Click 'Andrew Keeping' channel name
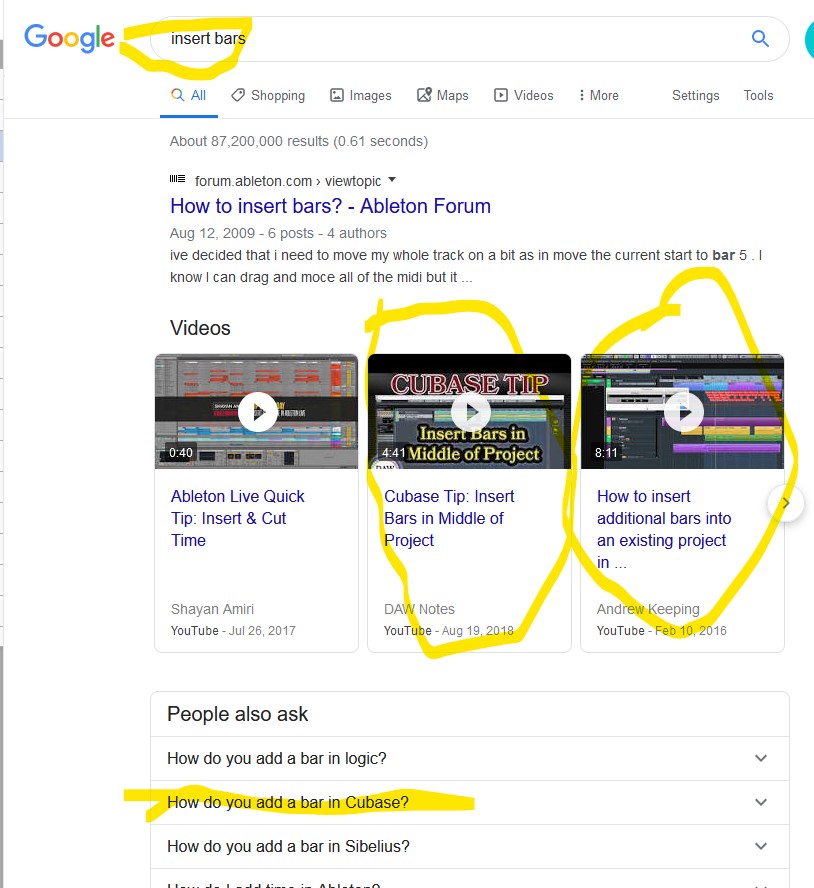The width and height of the screenshot is (814, 888). point(648,609)
